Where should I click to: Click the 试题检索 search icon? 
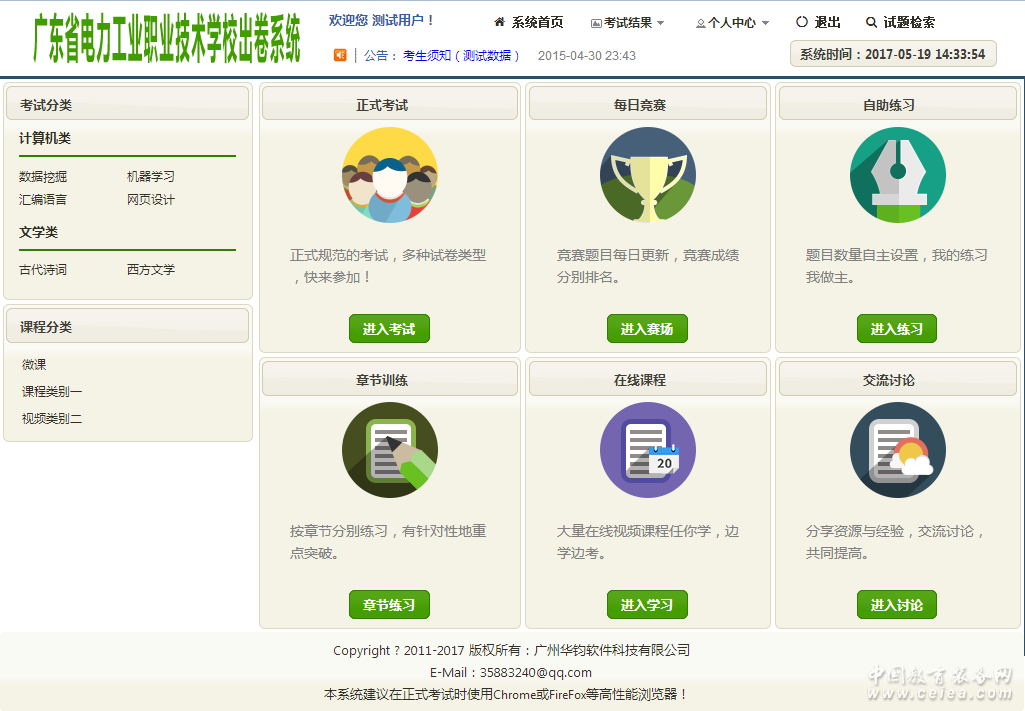[x=871, y=22]
